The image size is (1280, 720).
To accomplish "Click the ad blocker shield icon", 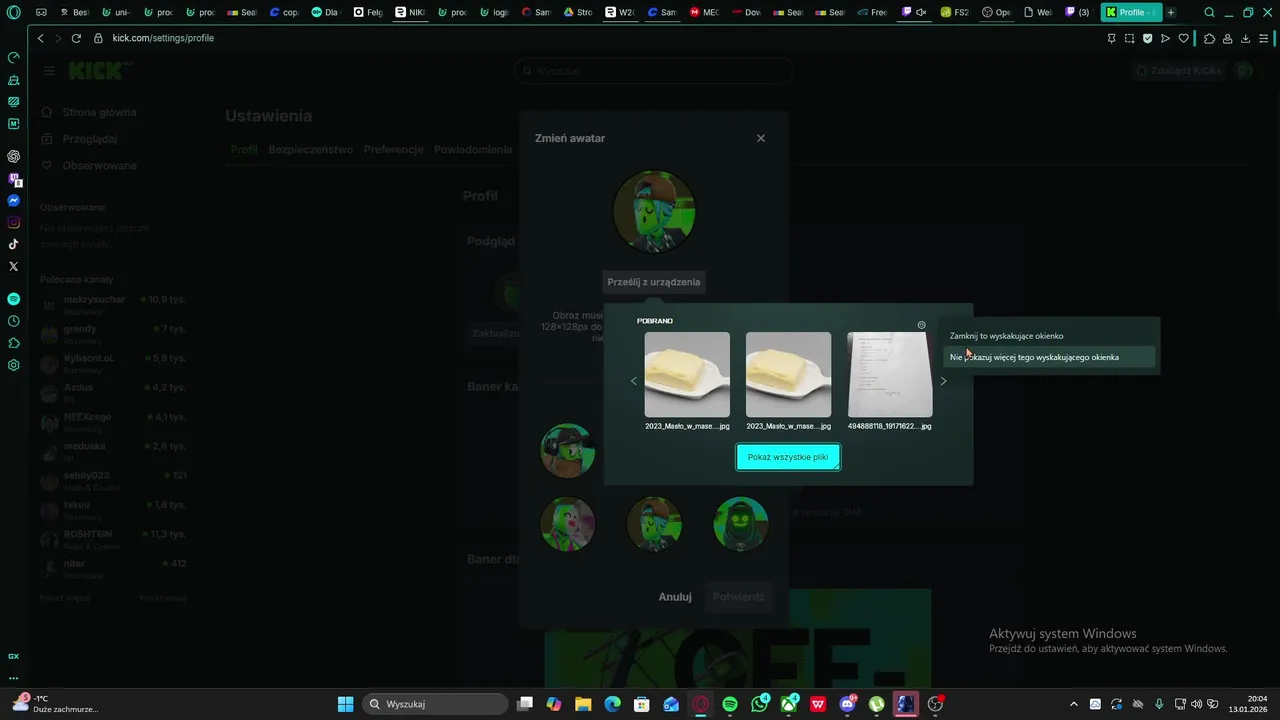I will coord(1147,38).
